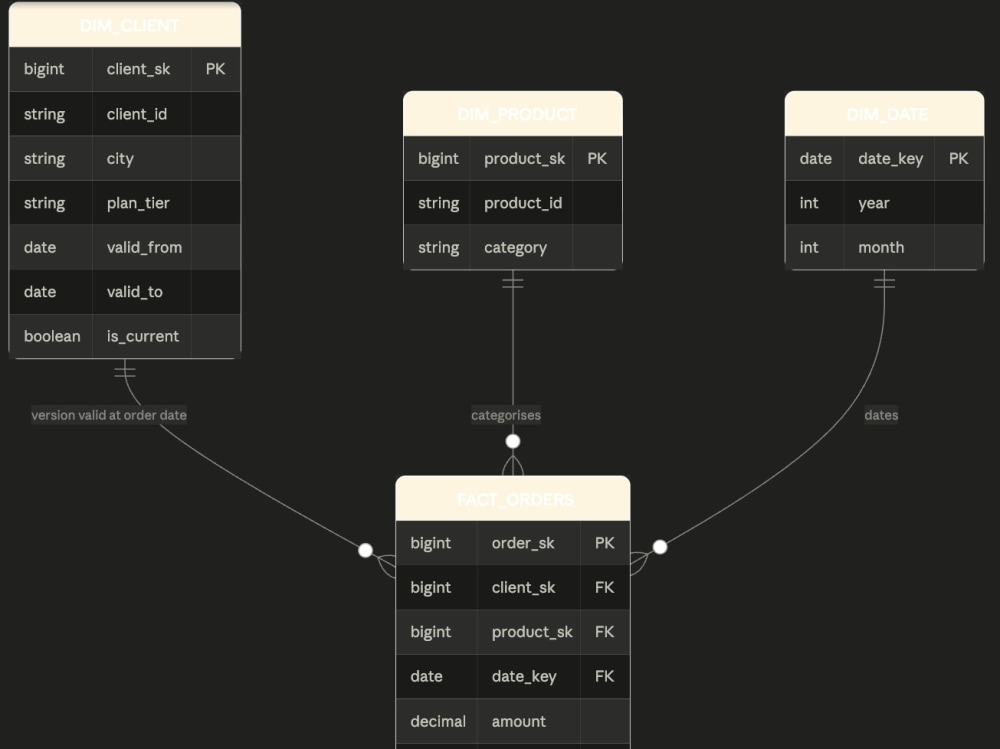This screenshot has width=1000, height=749.
Task: Click the order_sk field name
Action: click(x=523, y=543)
